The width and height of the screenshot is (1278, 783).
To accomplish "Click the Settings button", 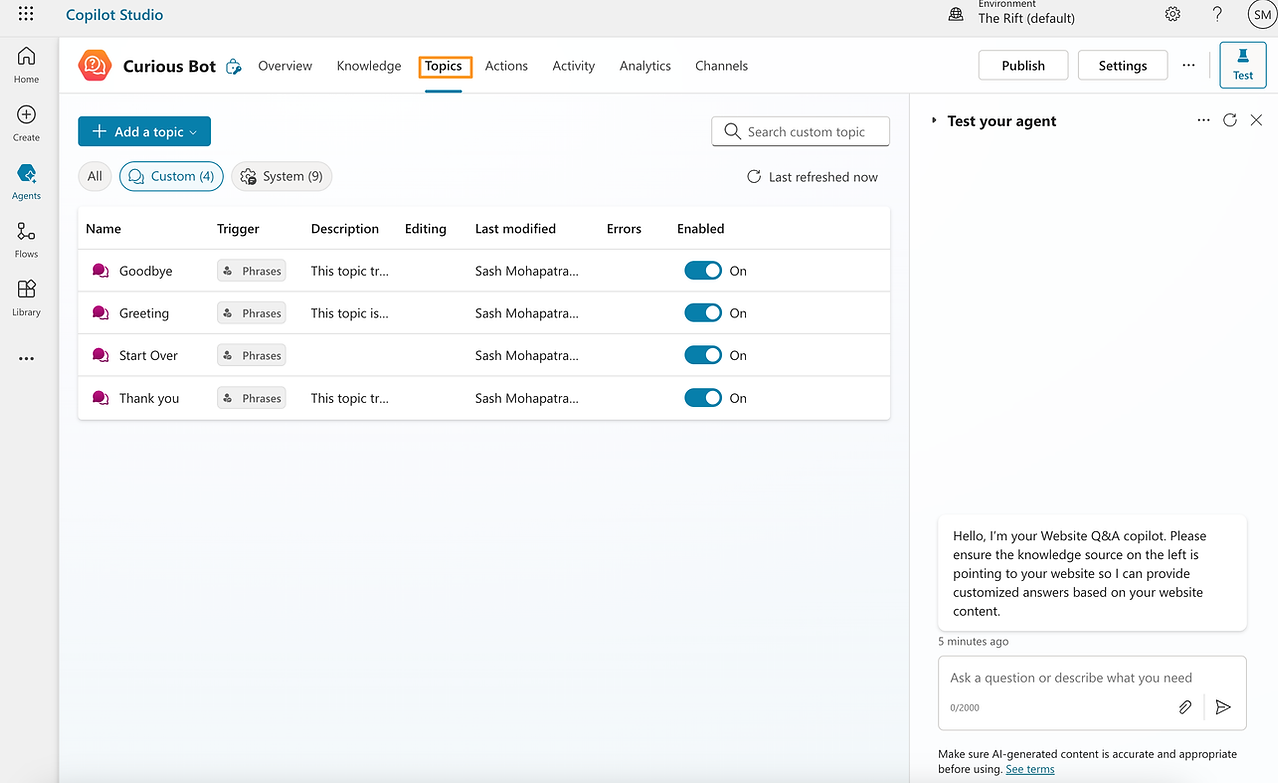I will point(1123,65).
